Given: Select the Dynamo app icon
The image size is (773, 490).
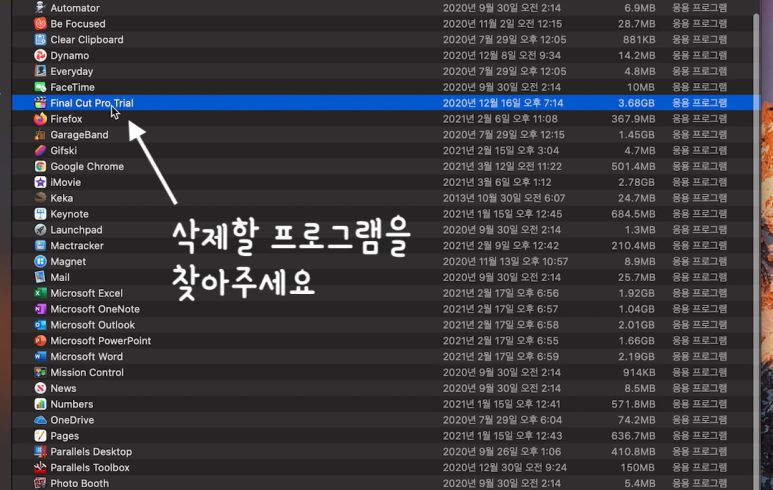Looking at the screenshot, I should 40,55.
